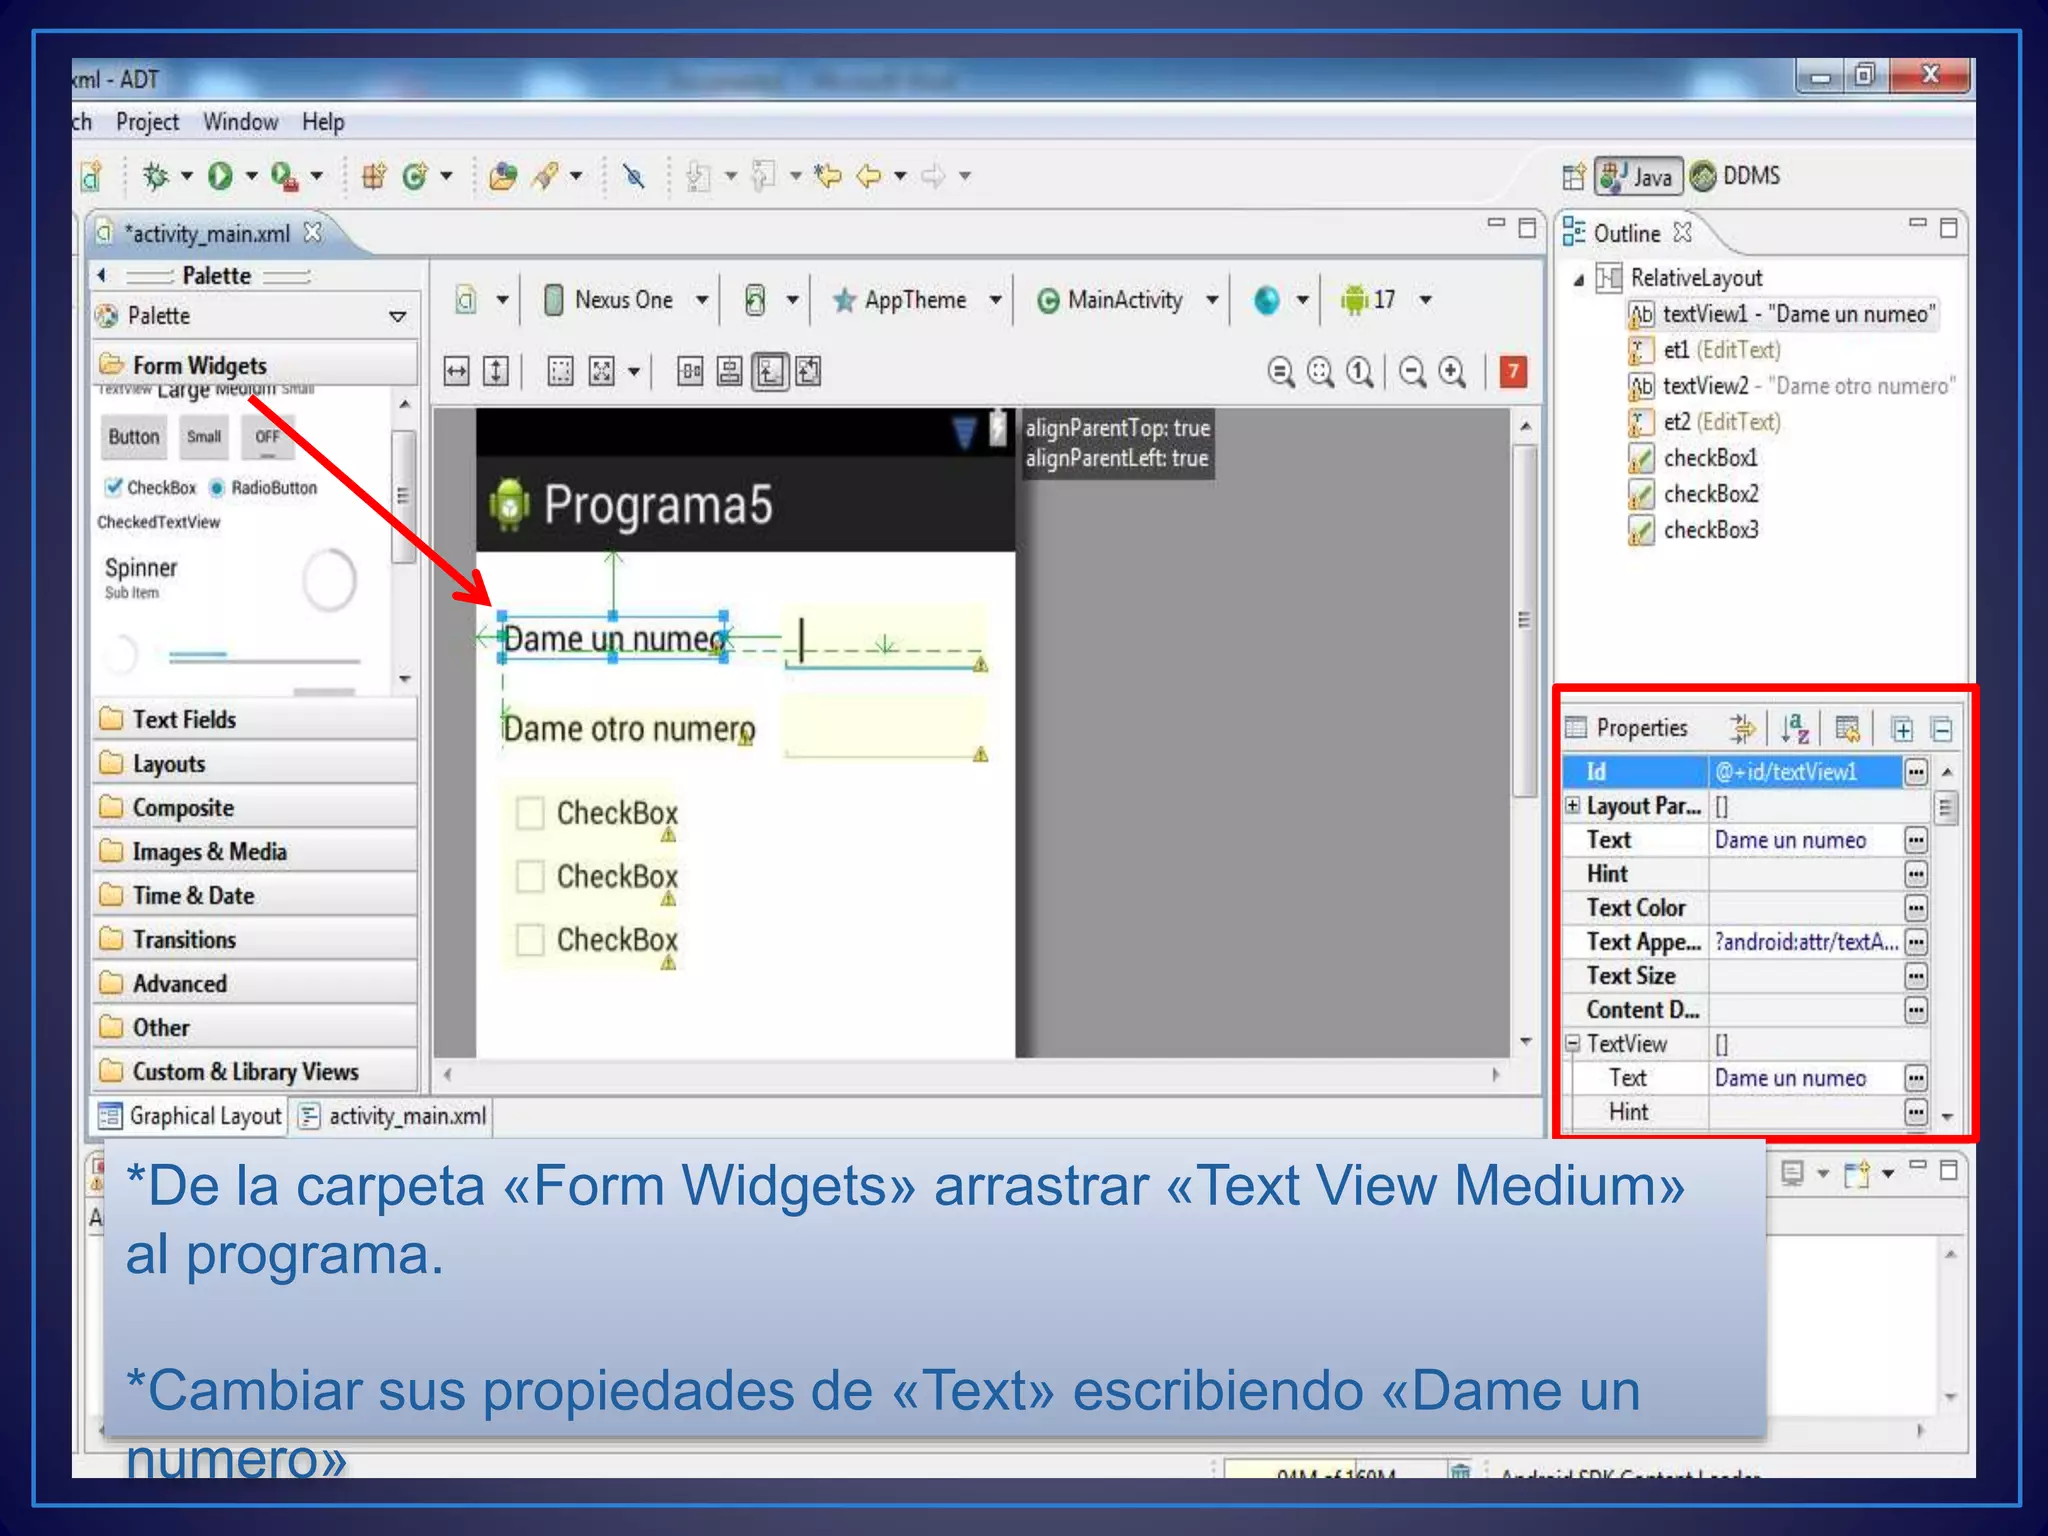The height and width of the screenshot is (1536, 2048).
Task: Click the back navigation arrow in toolbar
Action: click(x=868, y=176)
